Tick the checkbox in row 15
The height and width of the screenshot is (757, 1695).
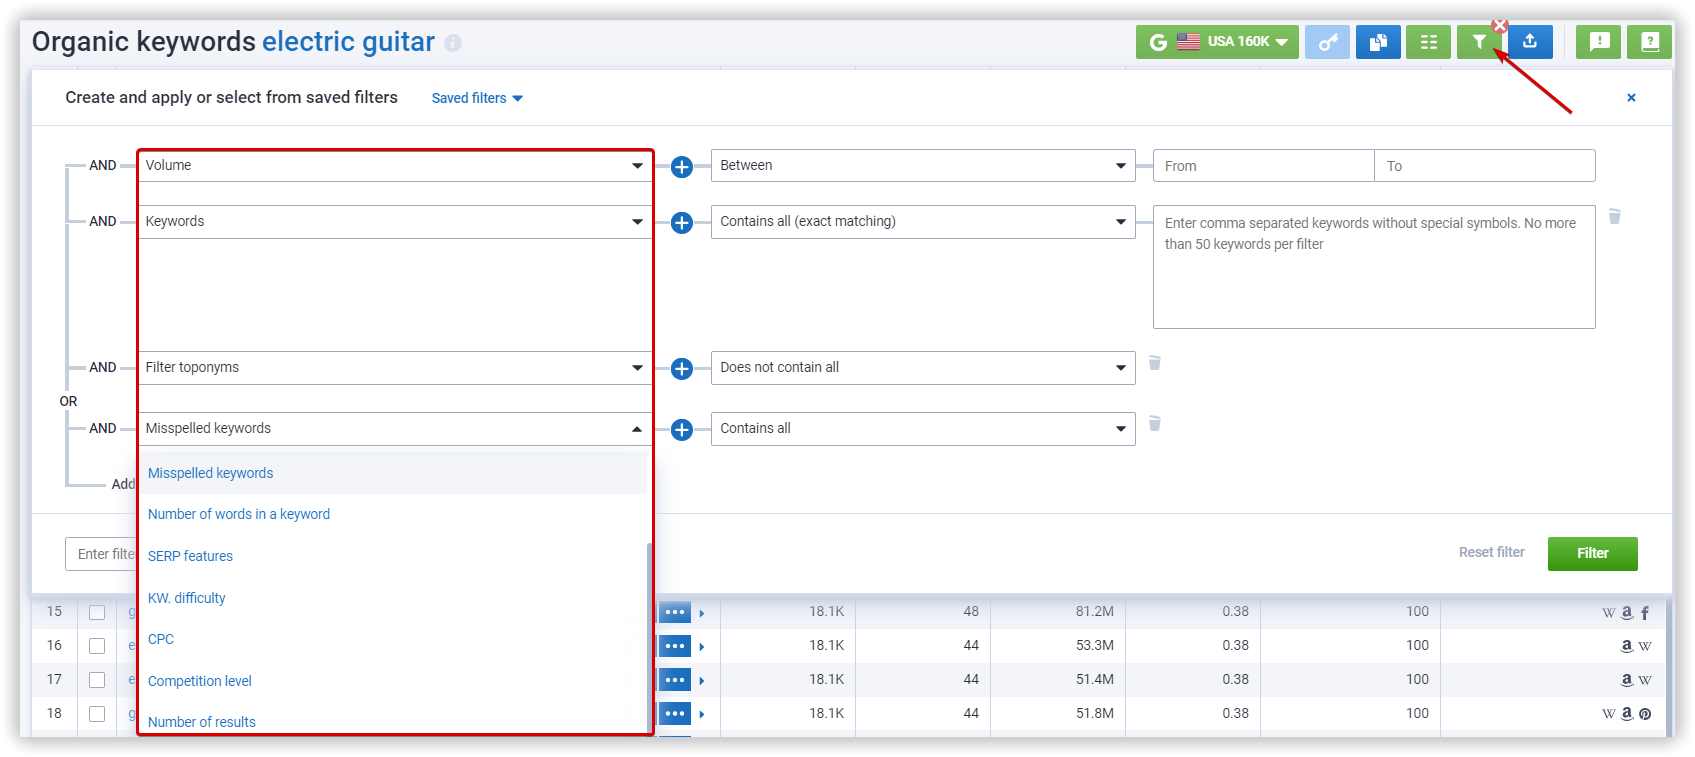point(97,612)
